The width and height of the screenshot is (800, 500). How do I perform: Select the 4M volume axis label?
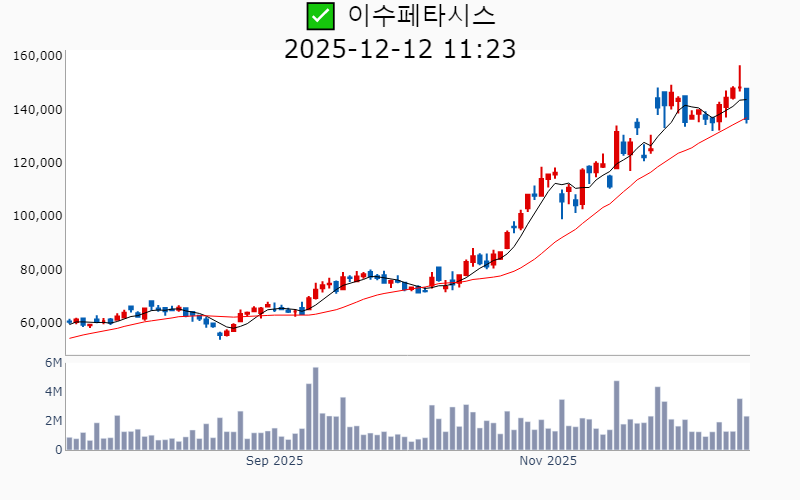click(x=53, y=391)
